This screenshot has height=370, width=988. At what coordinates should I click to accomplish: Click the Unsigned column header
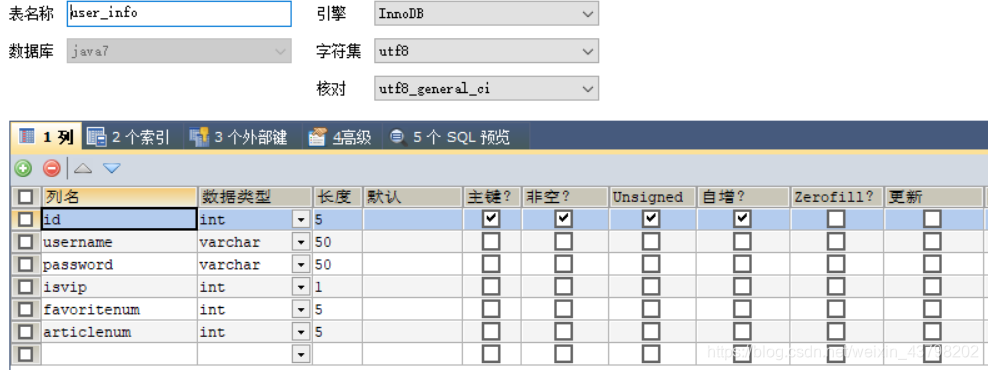(652, 197)
